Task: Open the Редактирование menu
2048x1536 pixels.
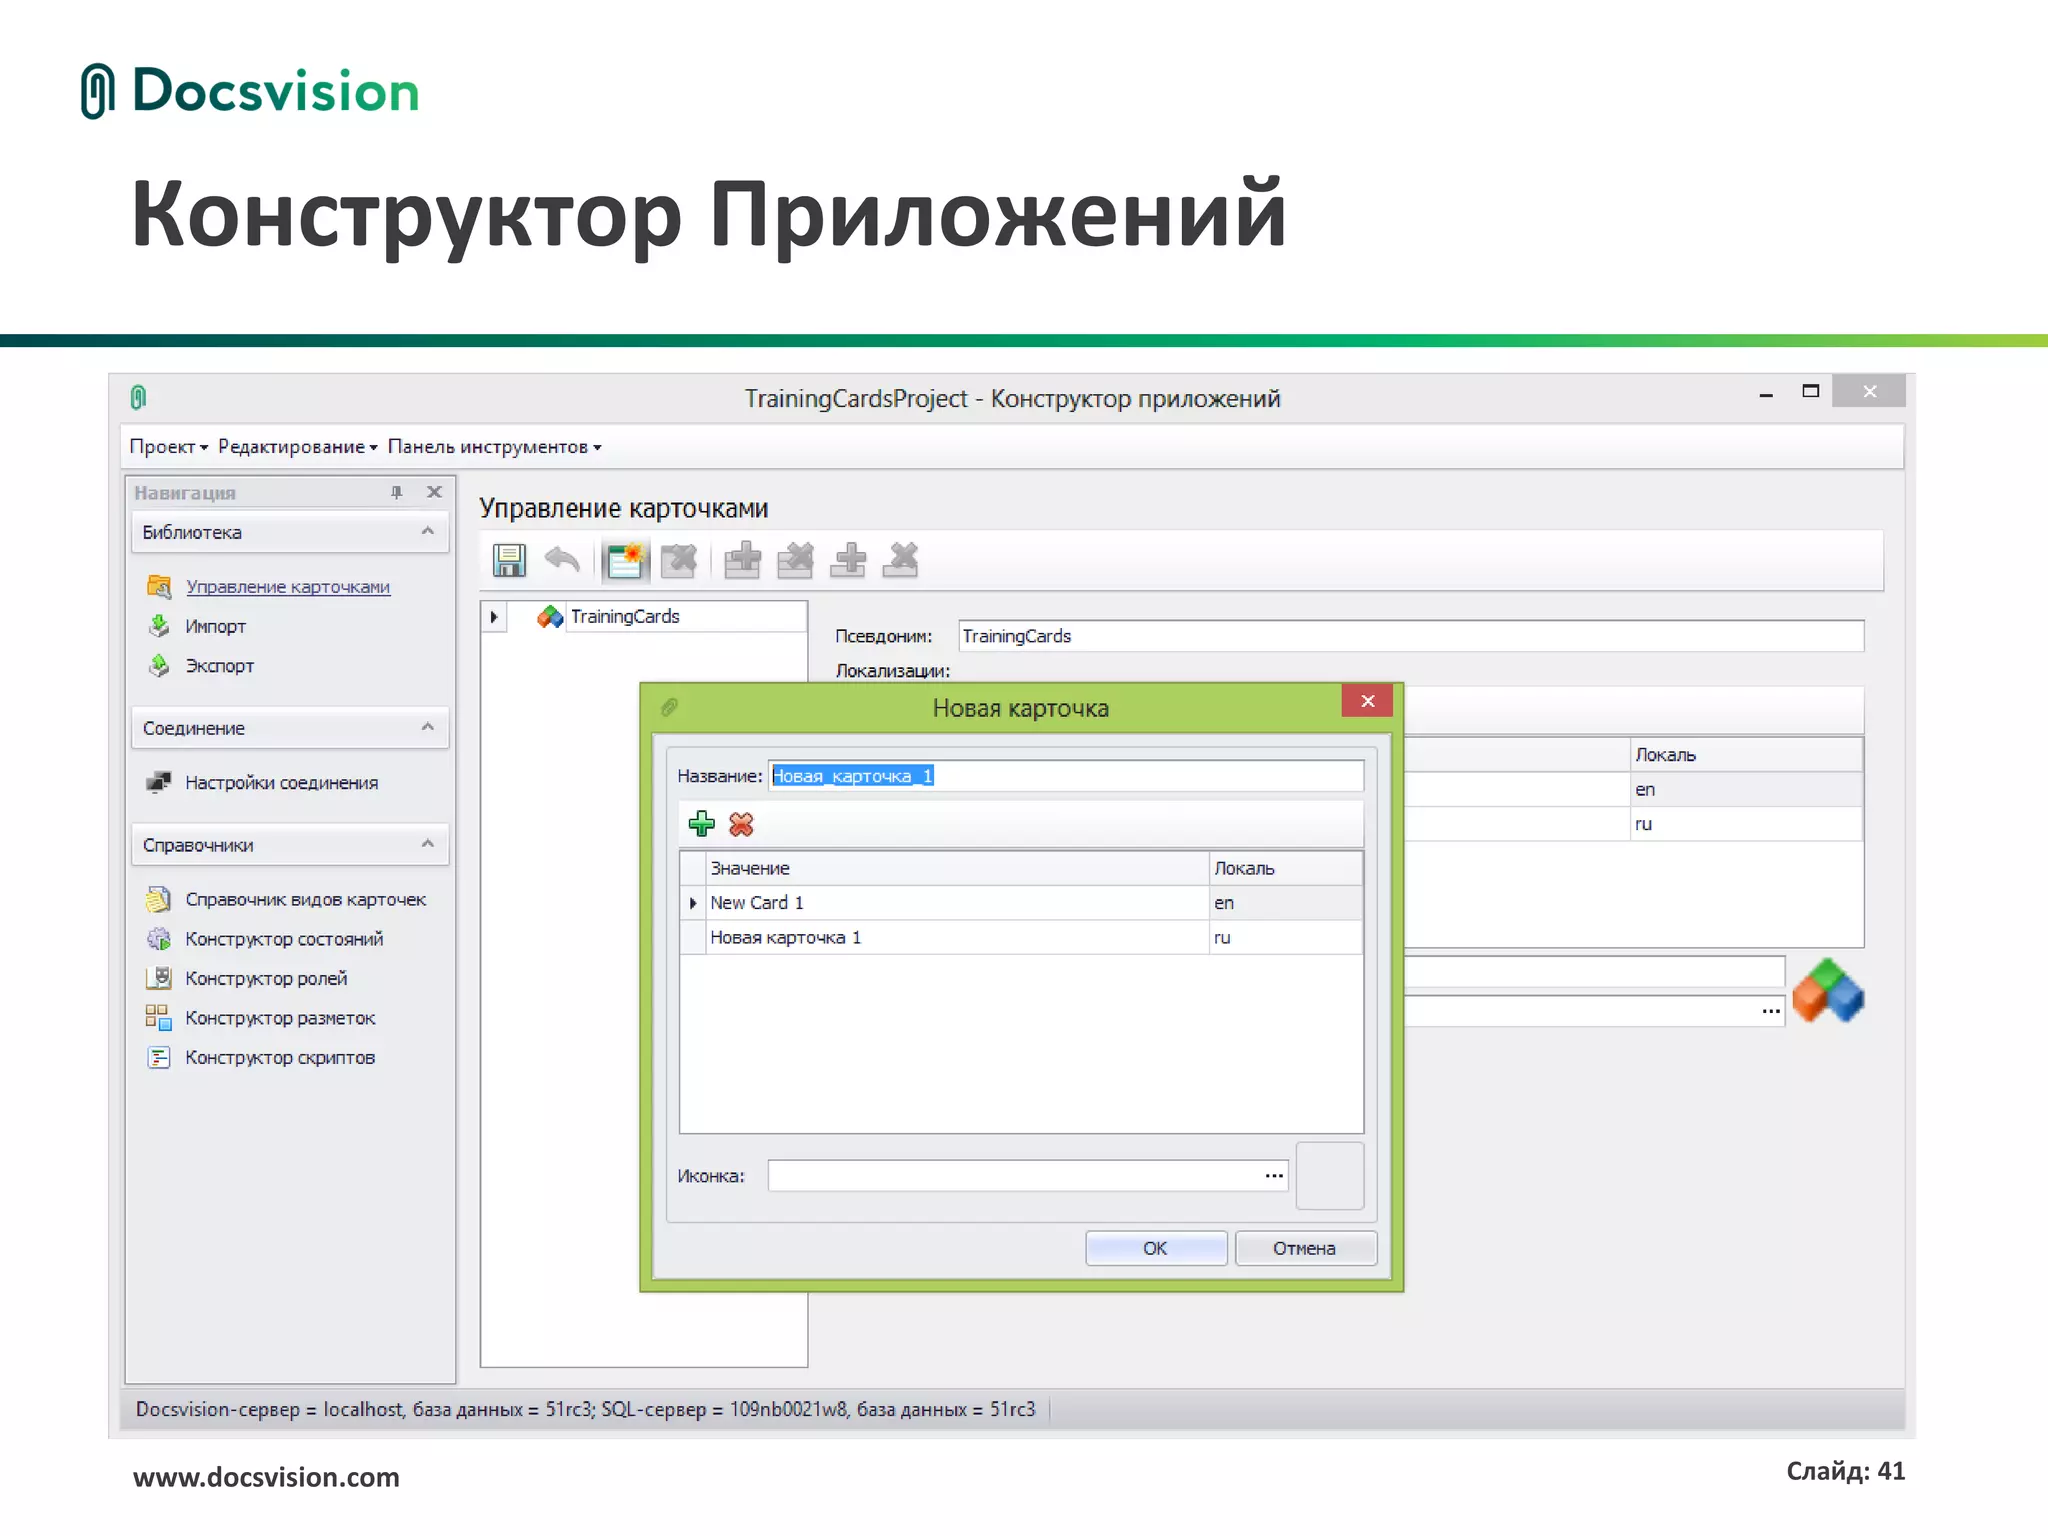Action: [297, 447]
